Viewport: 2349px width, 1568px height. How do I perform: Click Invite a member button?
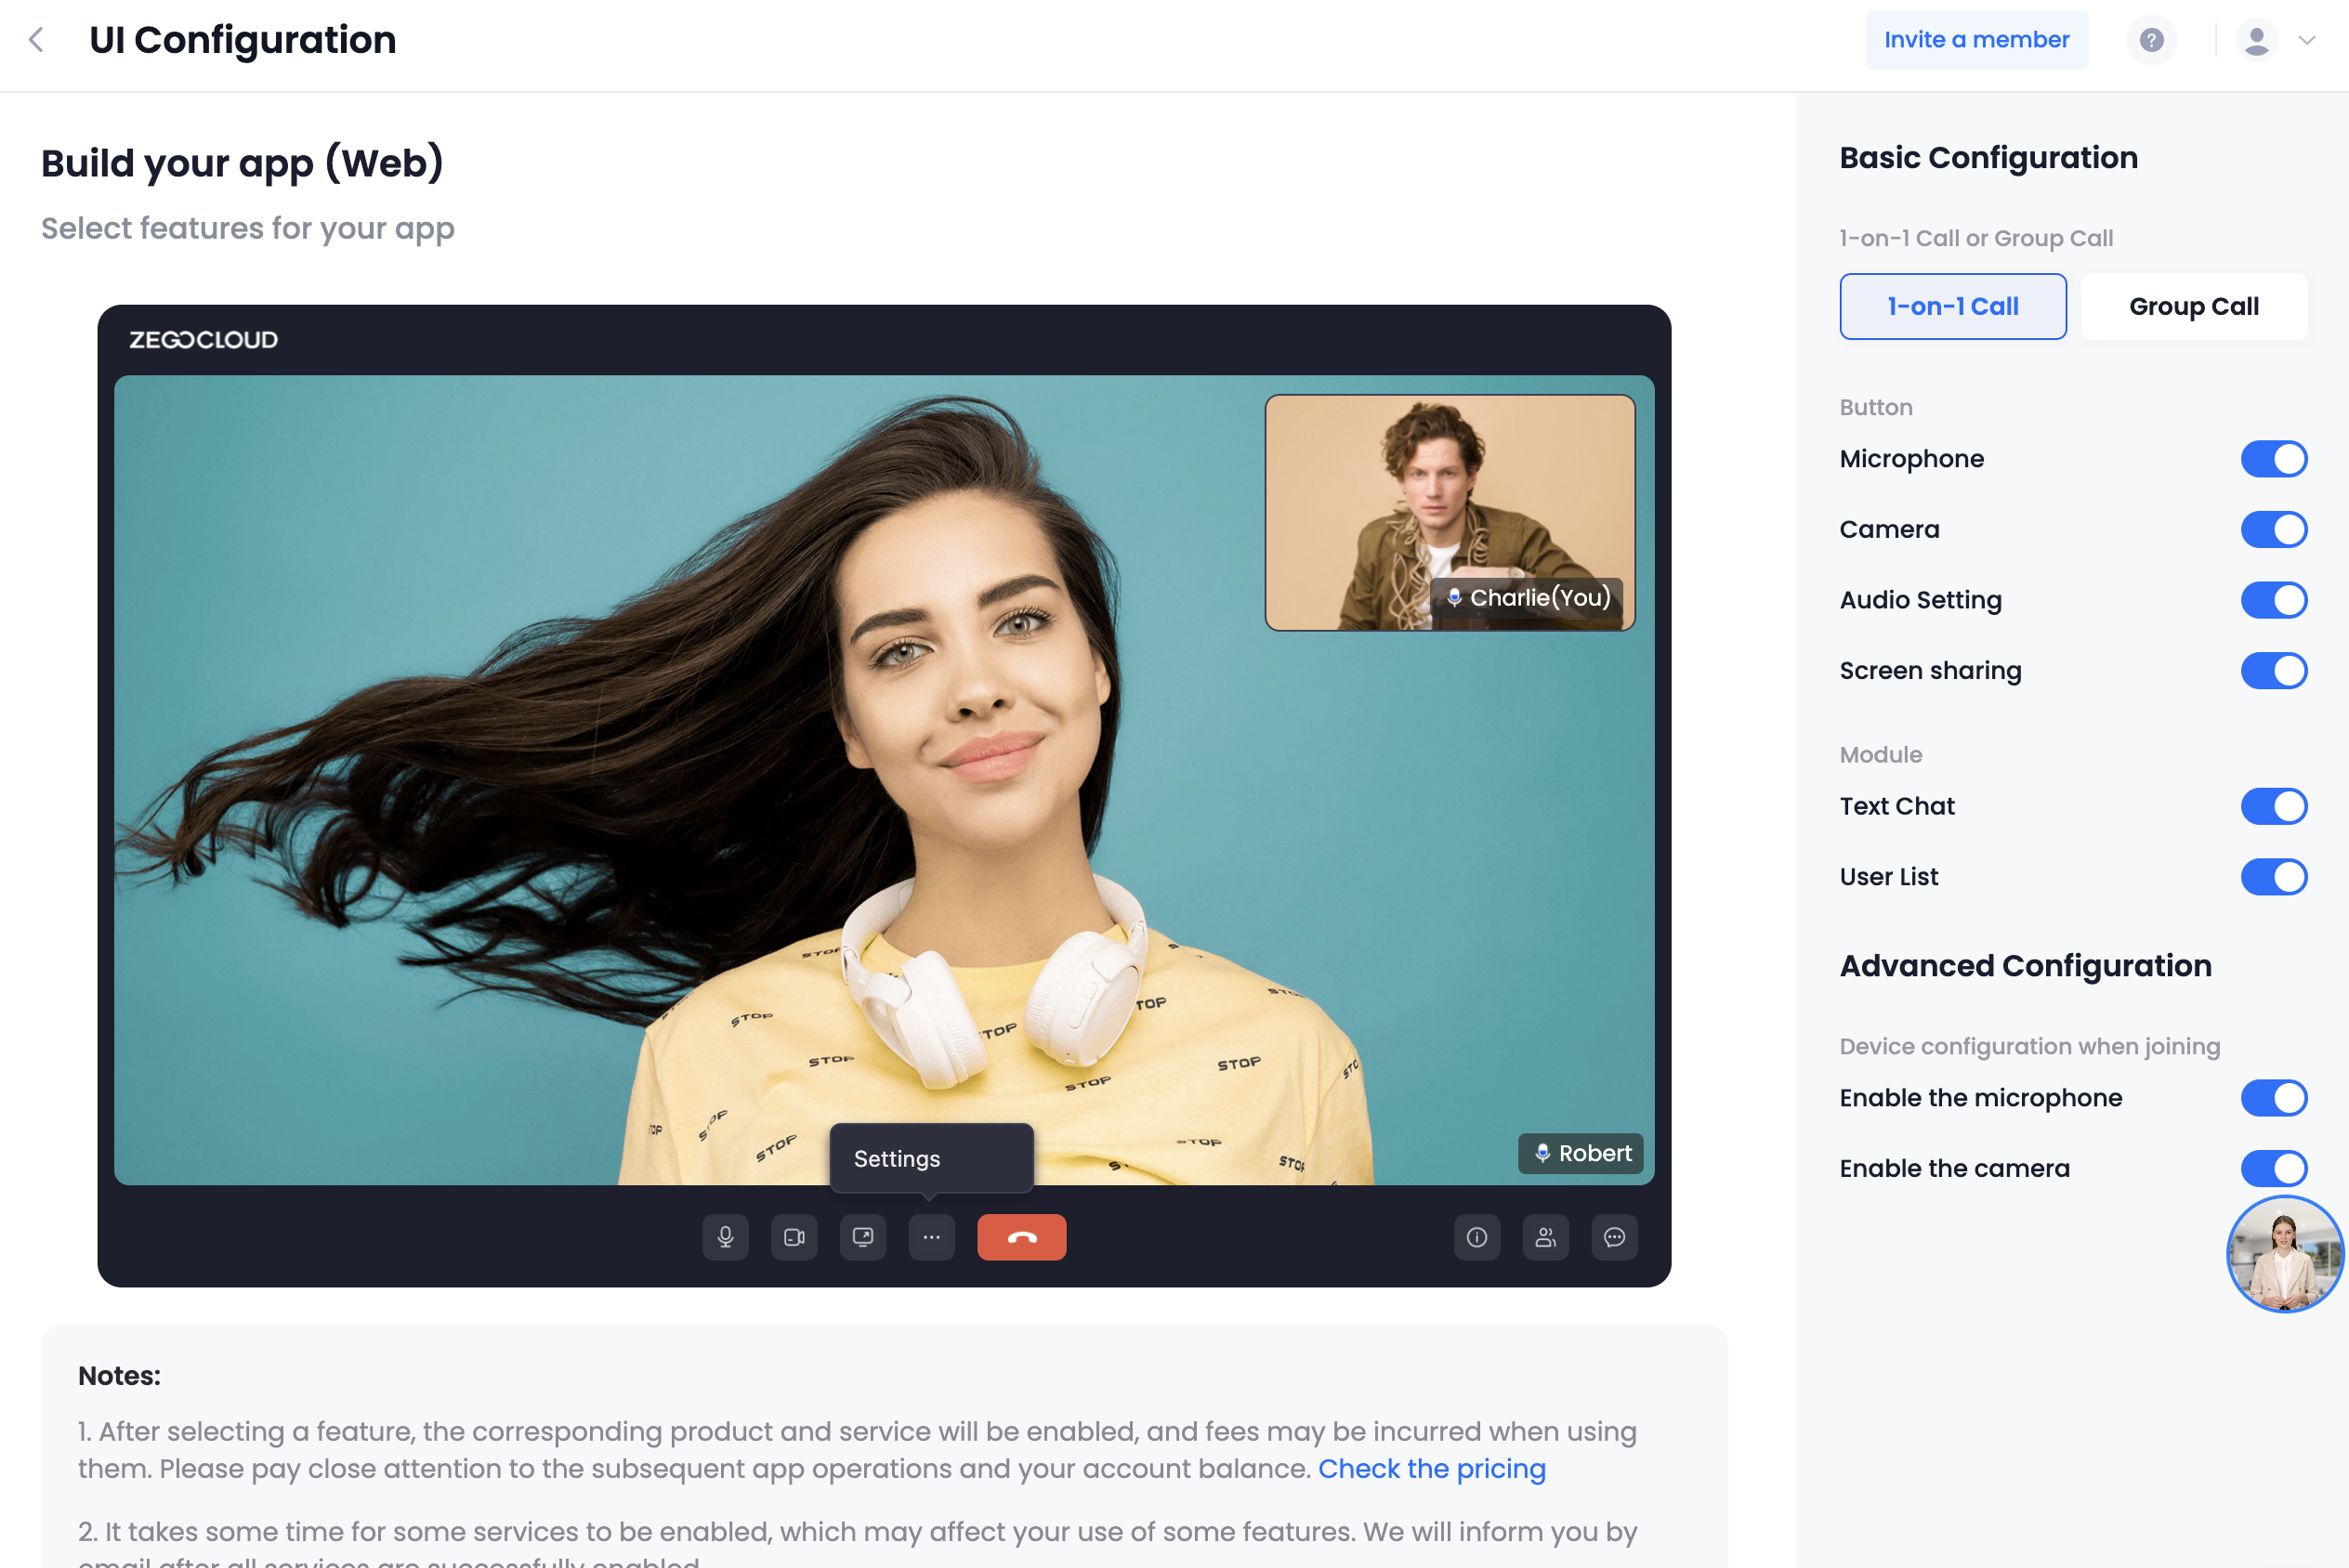(1976, 40)
